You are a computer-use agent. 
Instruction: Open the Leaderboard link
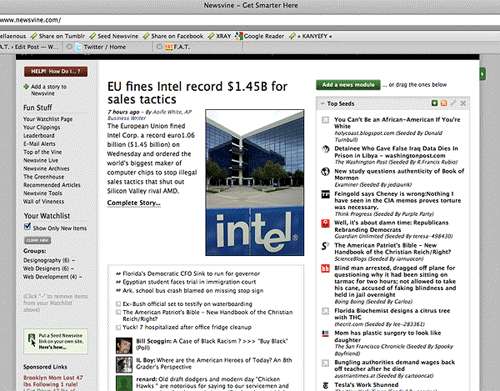click(39, 136)
